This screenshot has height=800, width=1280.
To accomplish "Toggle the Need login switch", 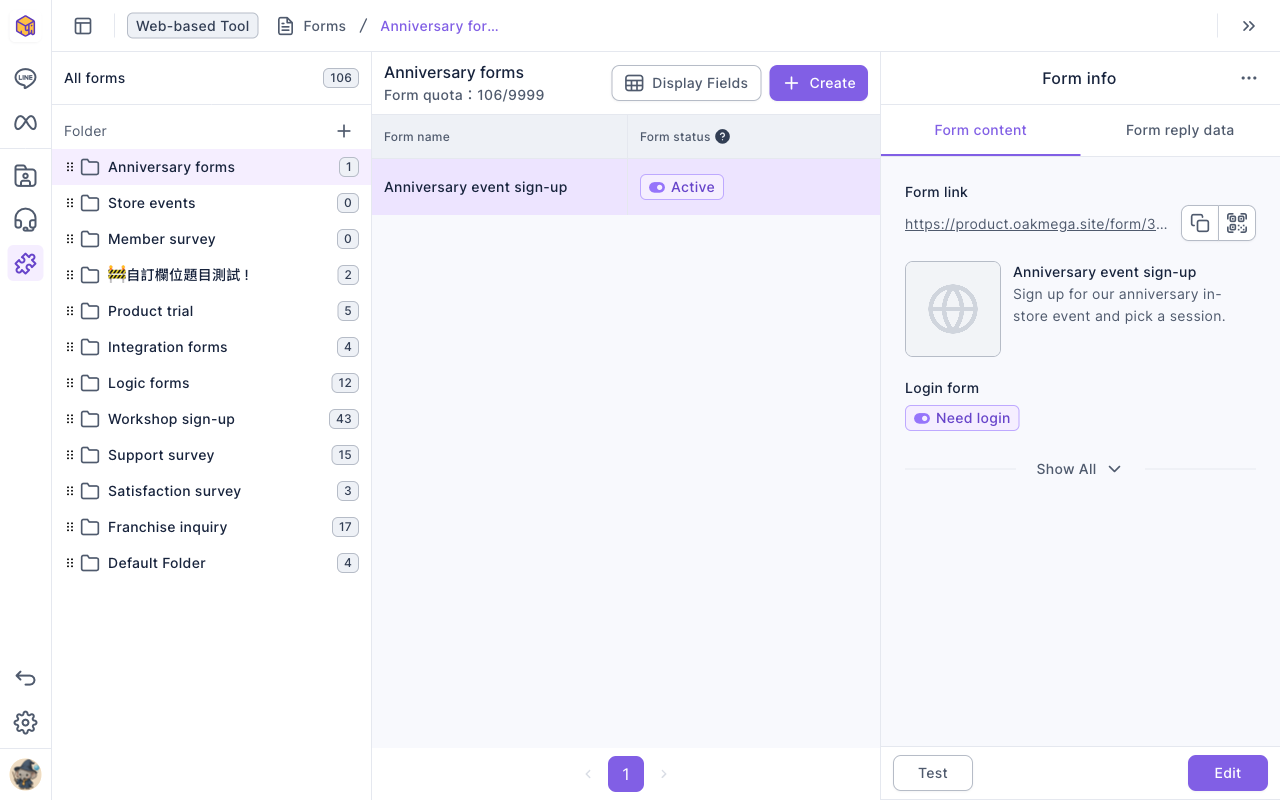I will pyautogui.click(x=922, y=418).
